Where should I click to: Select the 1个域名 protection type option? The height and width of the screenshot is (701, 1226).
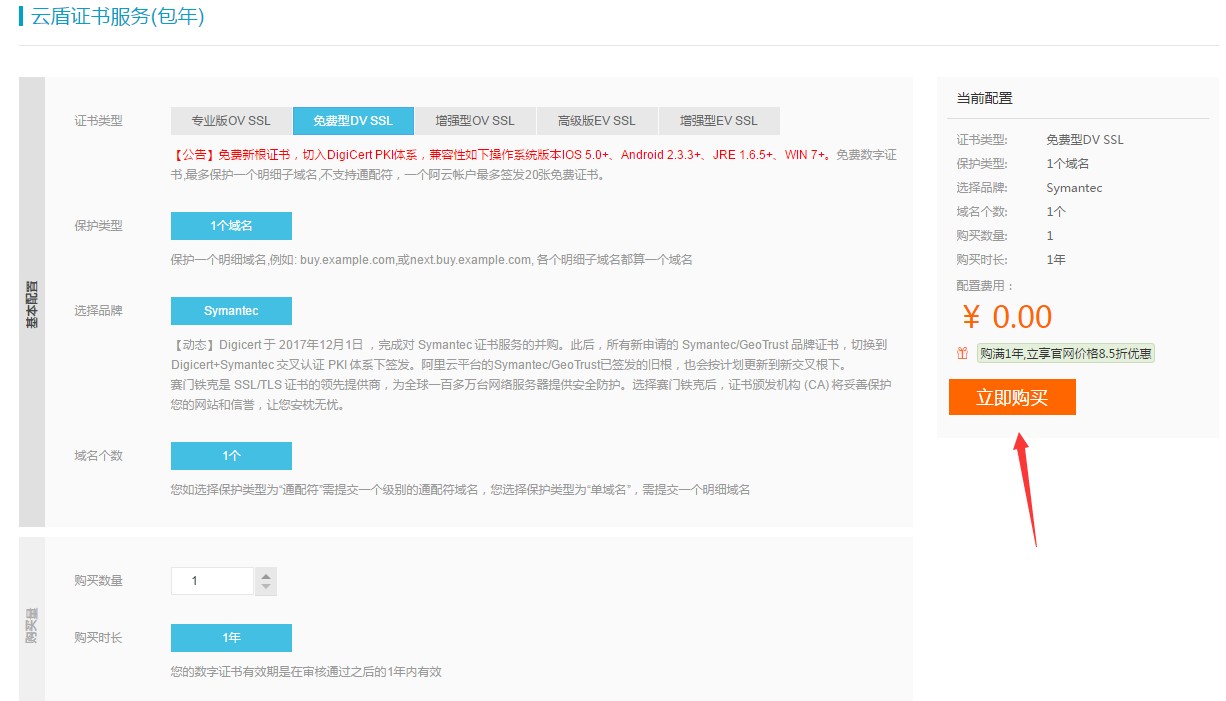[231, 225]
